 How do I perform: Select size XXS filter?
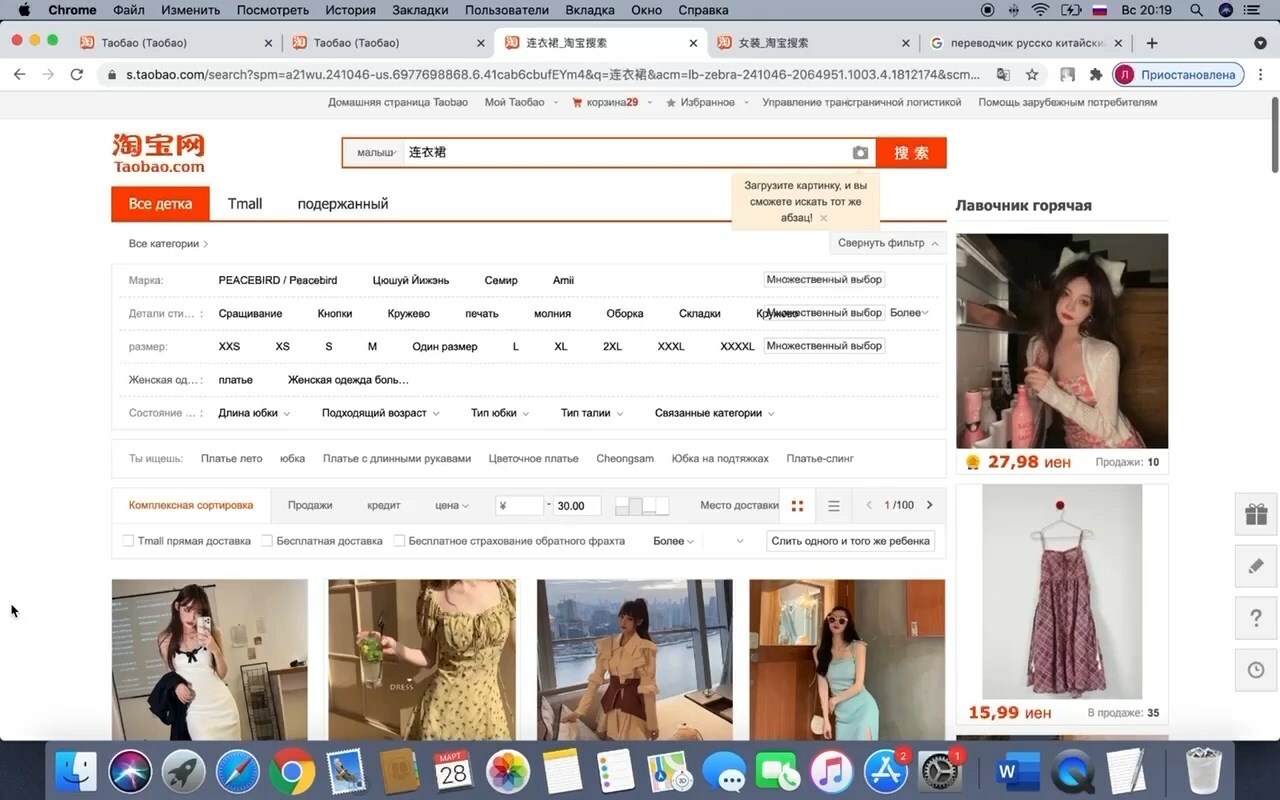coord(229,347)
